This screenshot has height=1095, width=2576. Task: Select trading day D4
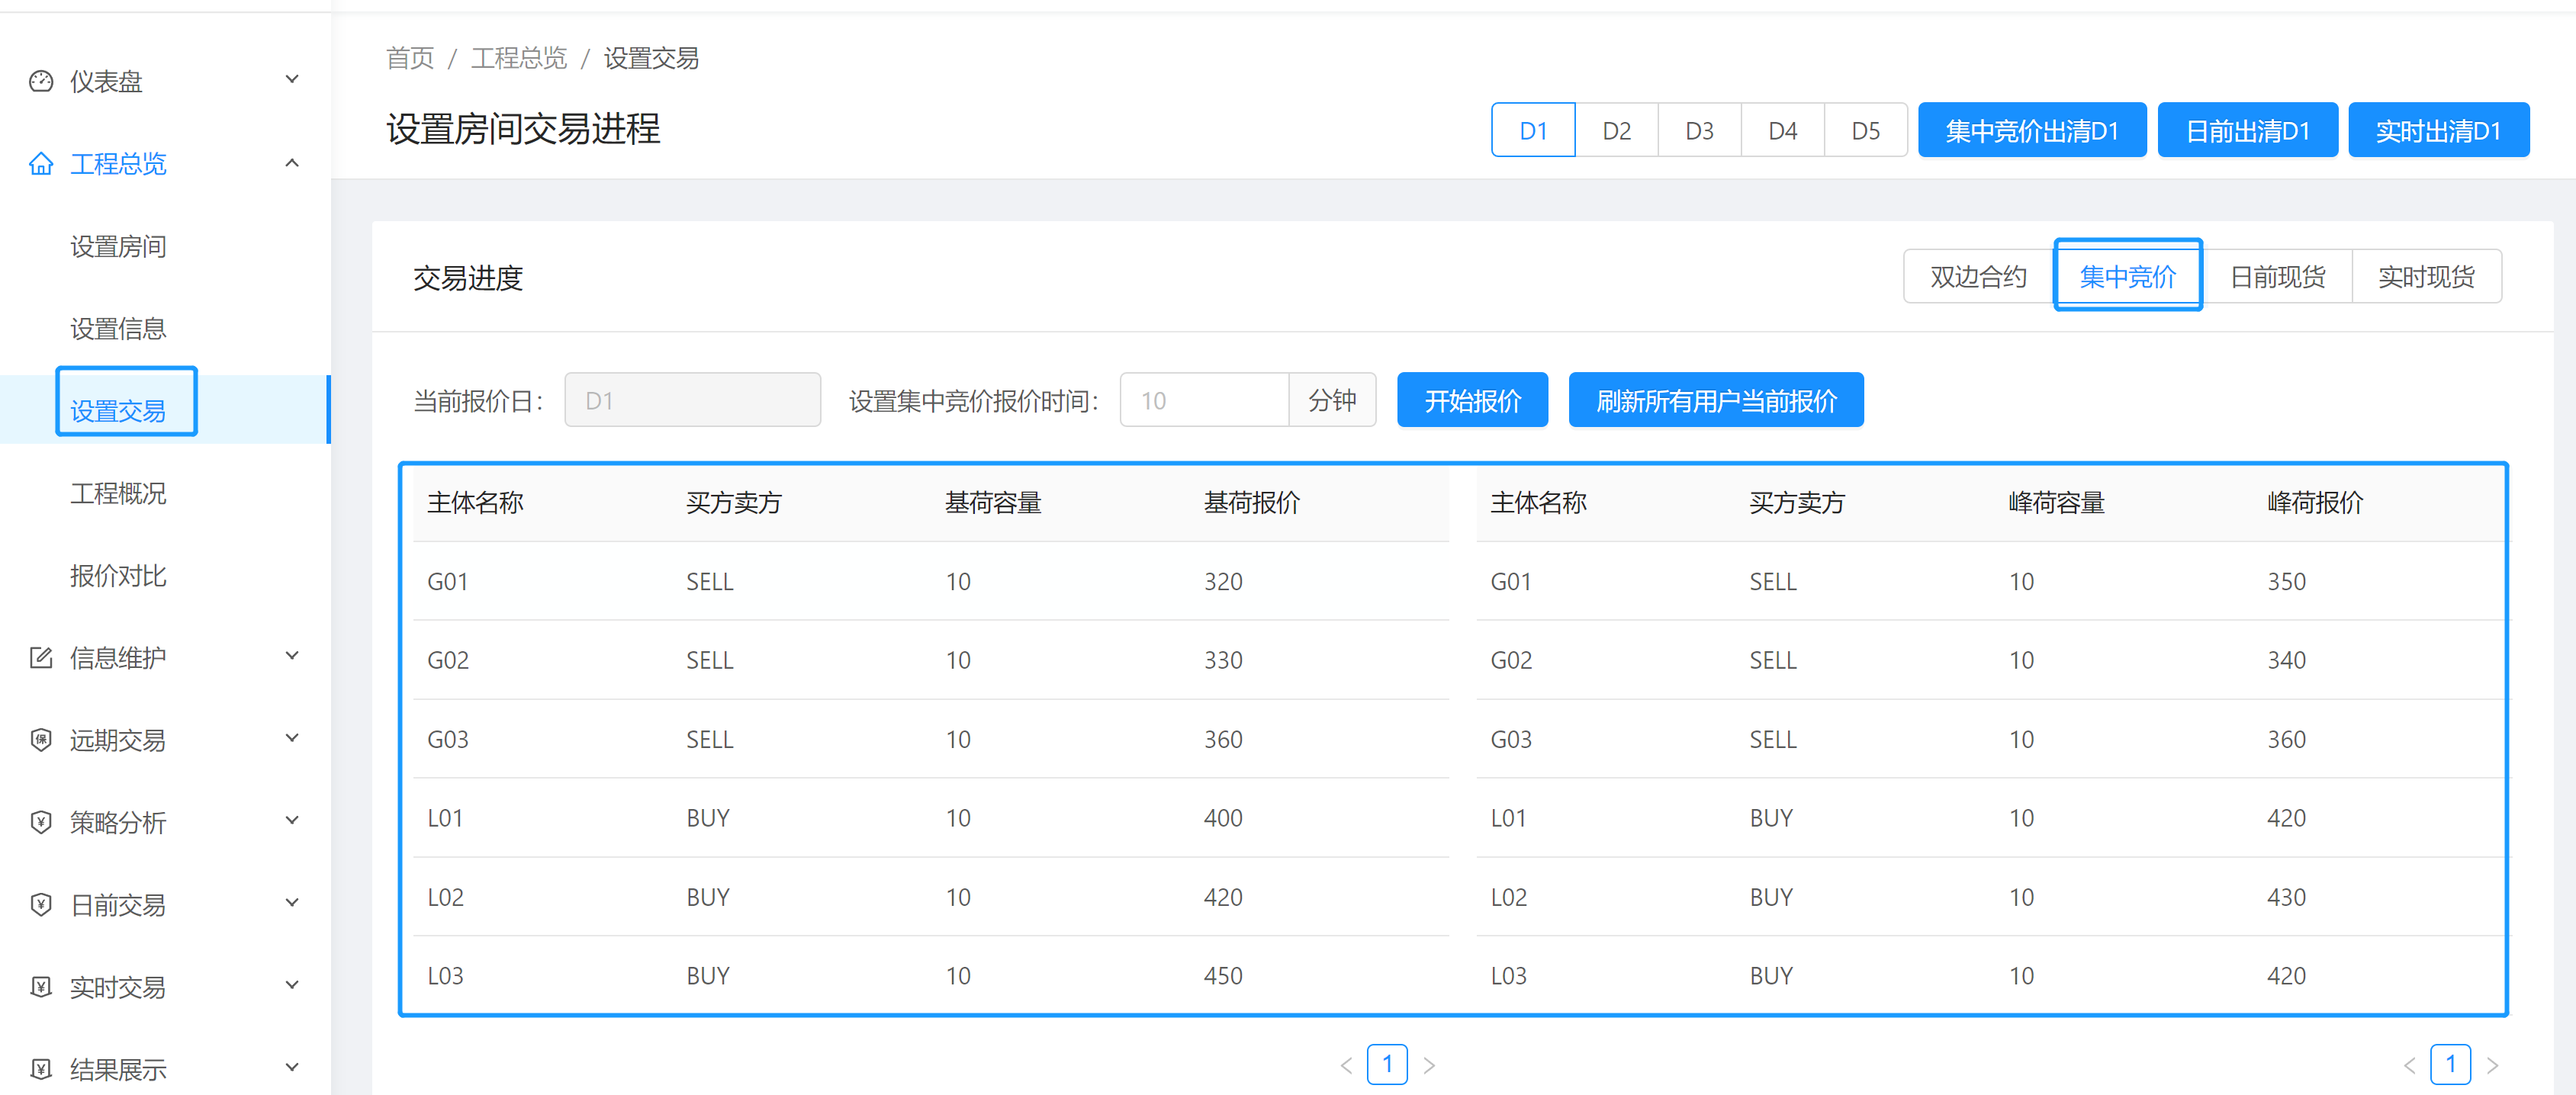pyautogui.click(x=1782, y=130)
